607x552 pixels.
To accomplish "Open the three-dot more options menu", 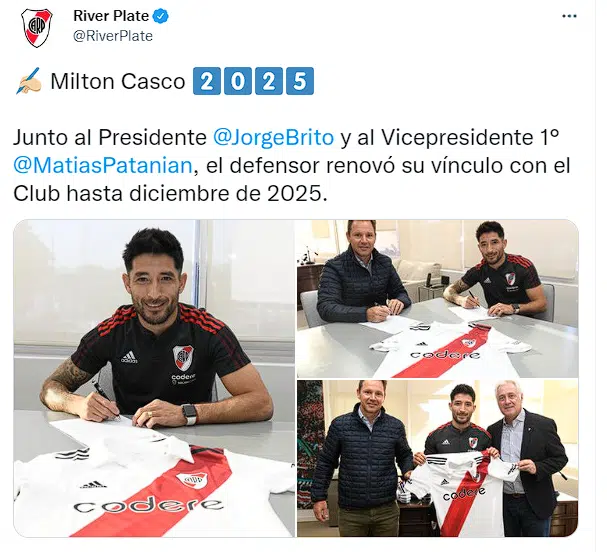I will 569,16.
